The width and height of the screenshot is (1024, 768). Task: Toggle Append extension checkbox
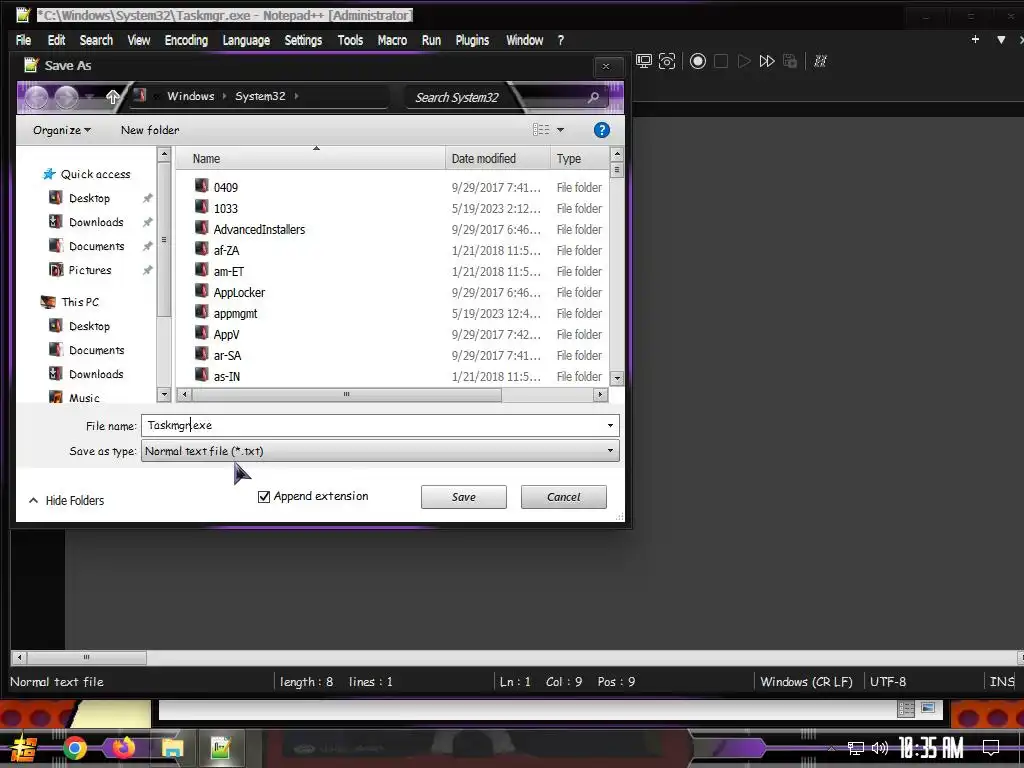(x=264, y=496)
